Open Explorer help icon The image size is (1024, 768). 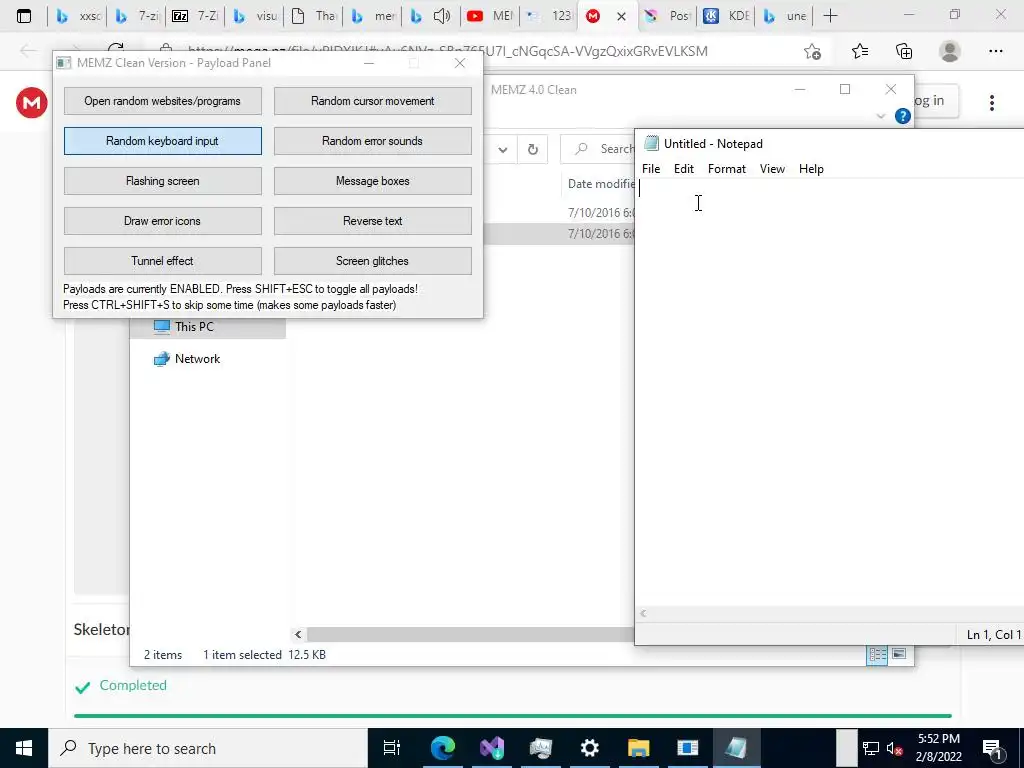(x=903, y=116)
